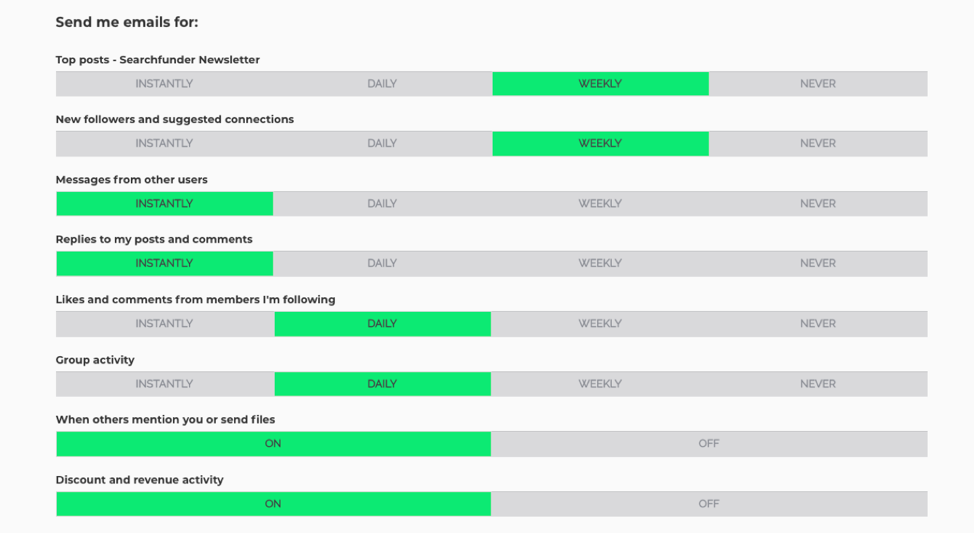
Task: Choose Weekly for Group activity emails
Action: tap(600, 384)
